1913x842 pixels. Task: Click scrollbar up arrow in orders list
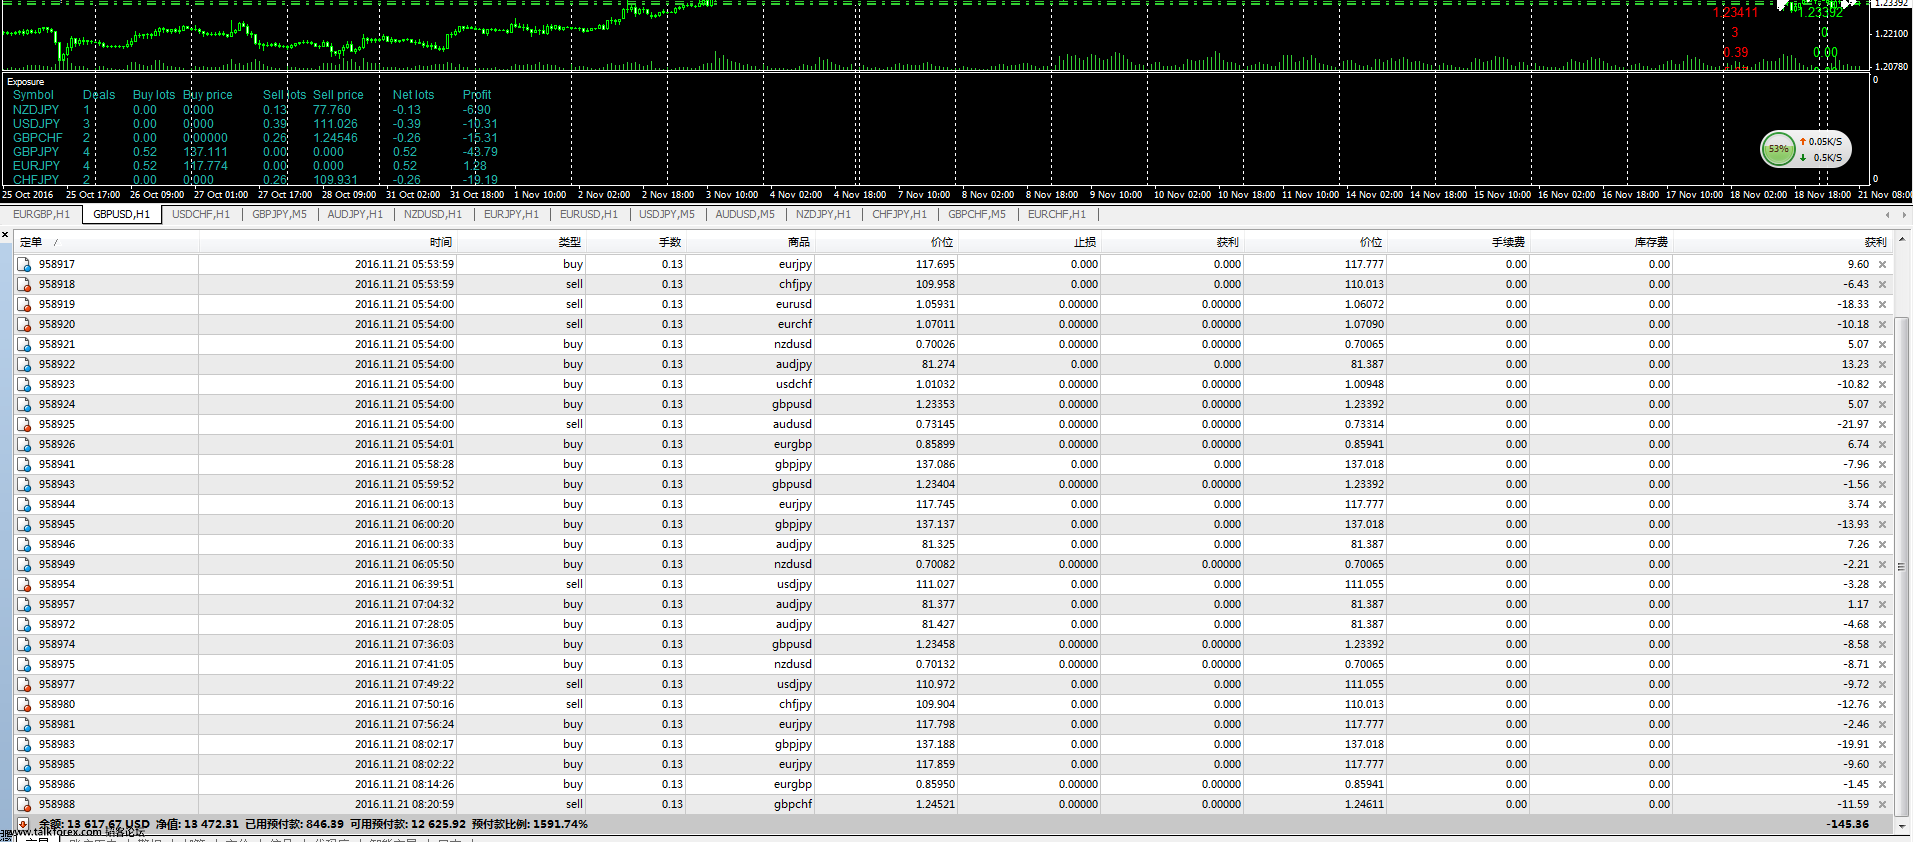tap(1902, 240)
